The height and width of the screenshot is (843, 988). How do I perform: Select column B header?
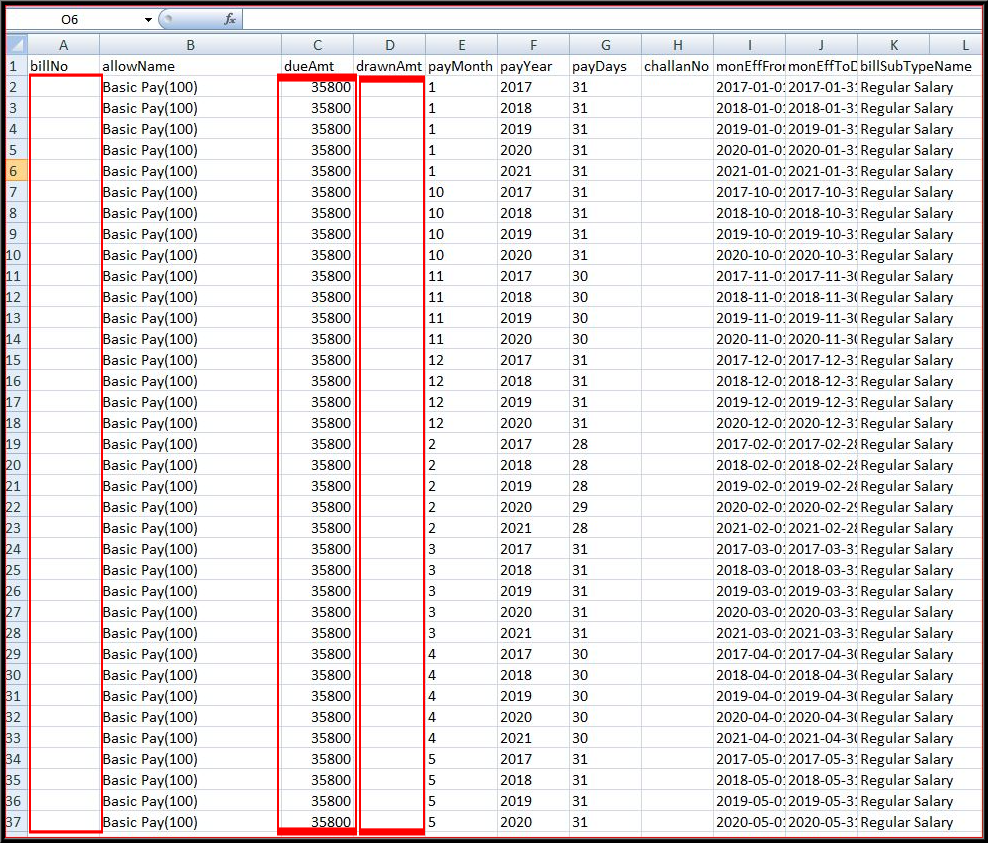click(x=190, y=45)
